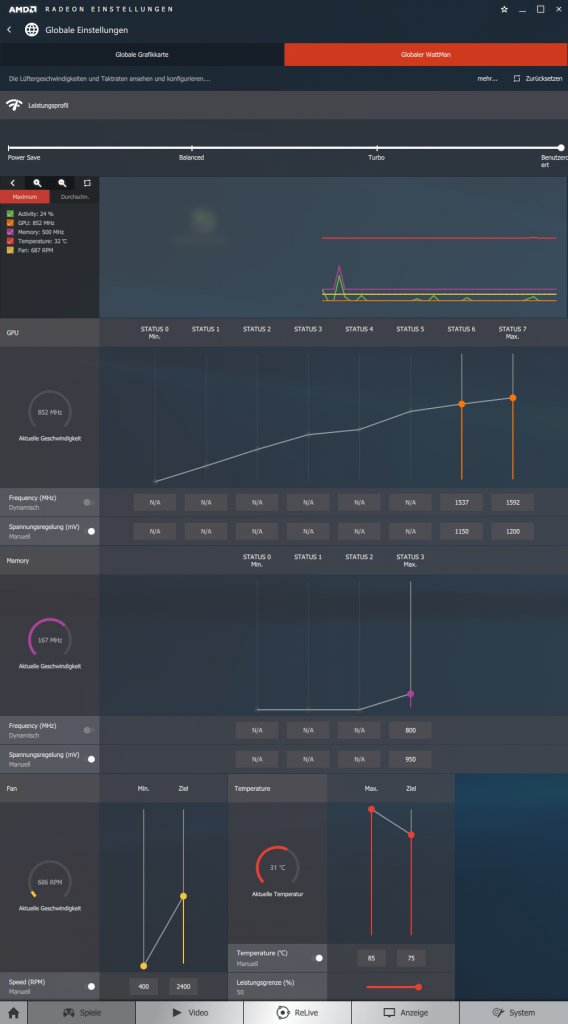This screenshot has width=568, height=1024.
Task: Toggle Temperature (°C) manual switch
Action: (318, 958)
